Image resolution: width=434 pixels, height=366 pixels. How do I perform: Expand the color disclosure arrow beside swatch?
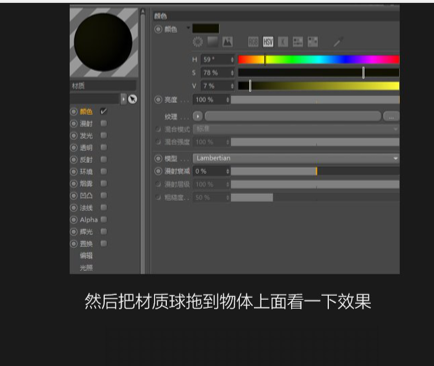tap(188, 27)
